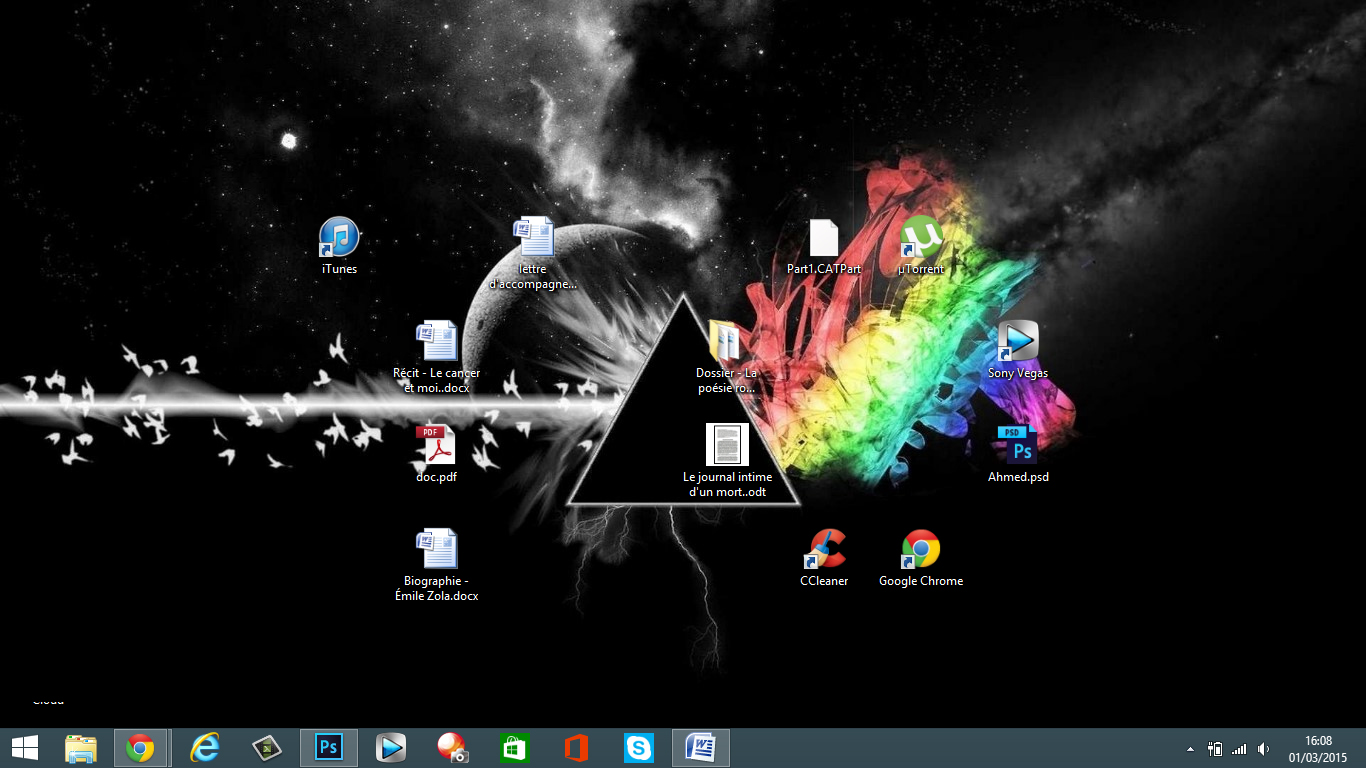Launch the blue play-arrow taskbar app

click(391, 748)
